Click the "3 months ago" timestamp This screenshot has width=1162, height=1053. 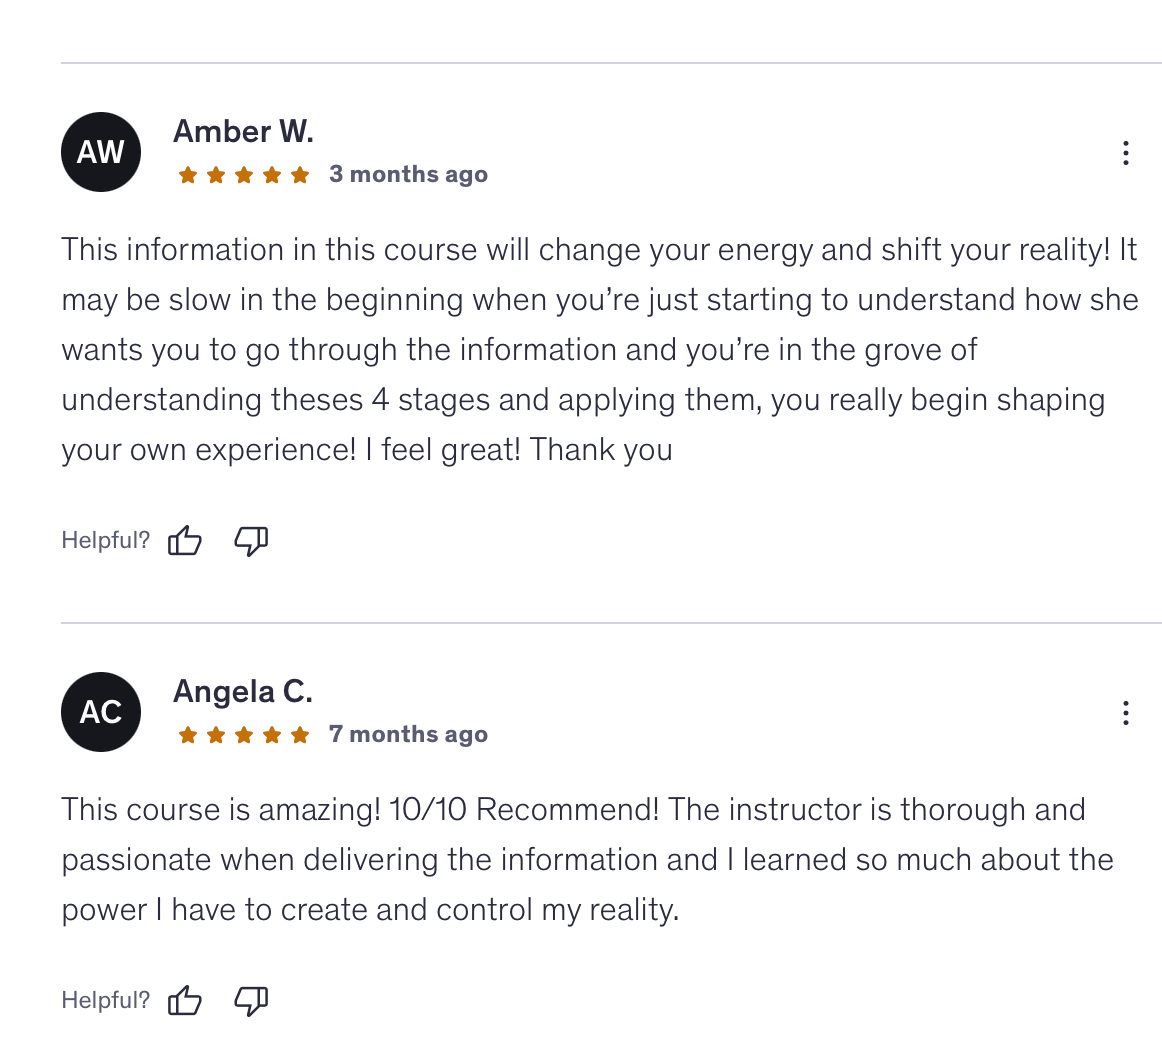[408, 174]
